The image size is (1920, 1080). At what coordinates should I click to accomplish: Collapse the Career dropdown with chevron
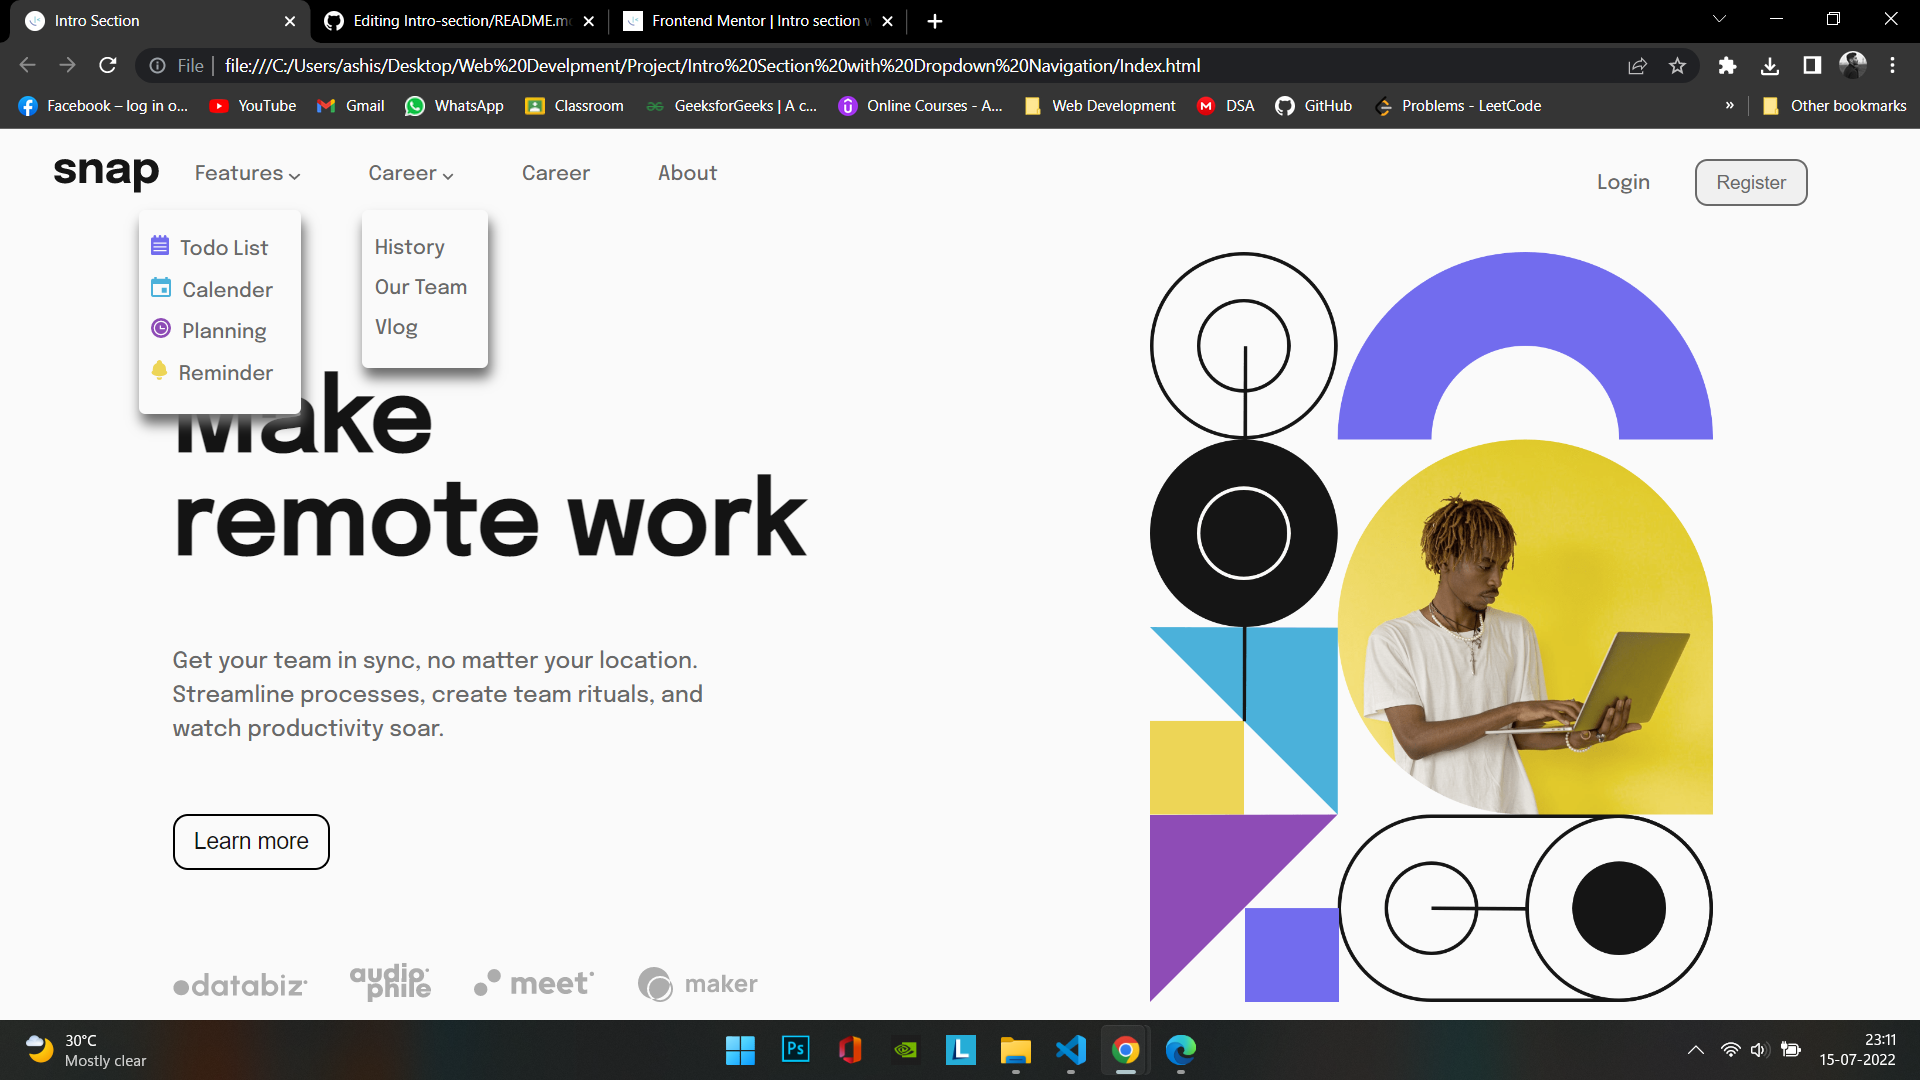tap(448, 176)
